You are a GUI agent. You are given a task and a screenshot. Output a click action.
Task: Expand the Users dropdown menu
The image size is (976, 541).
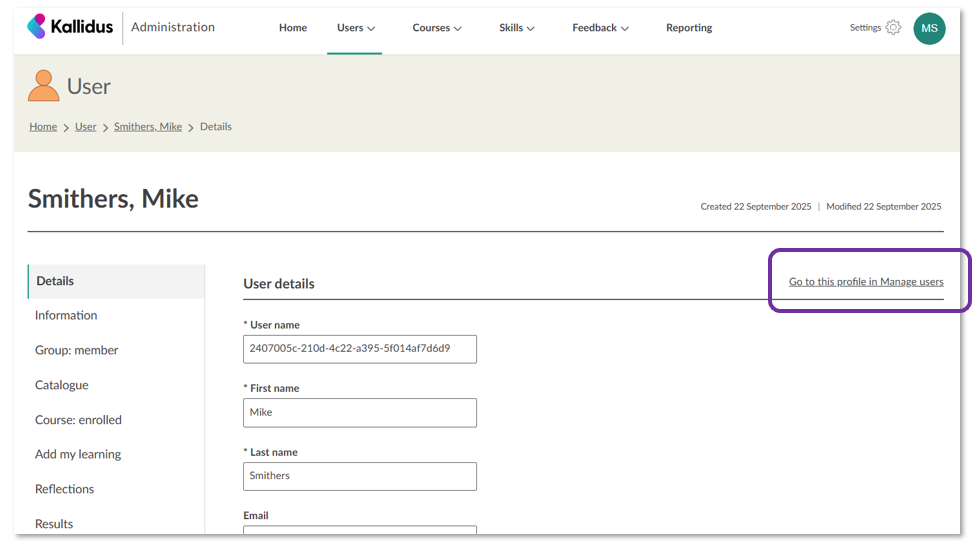[x=355, y=28]
